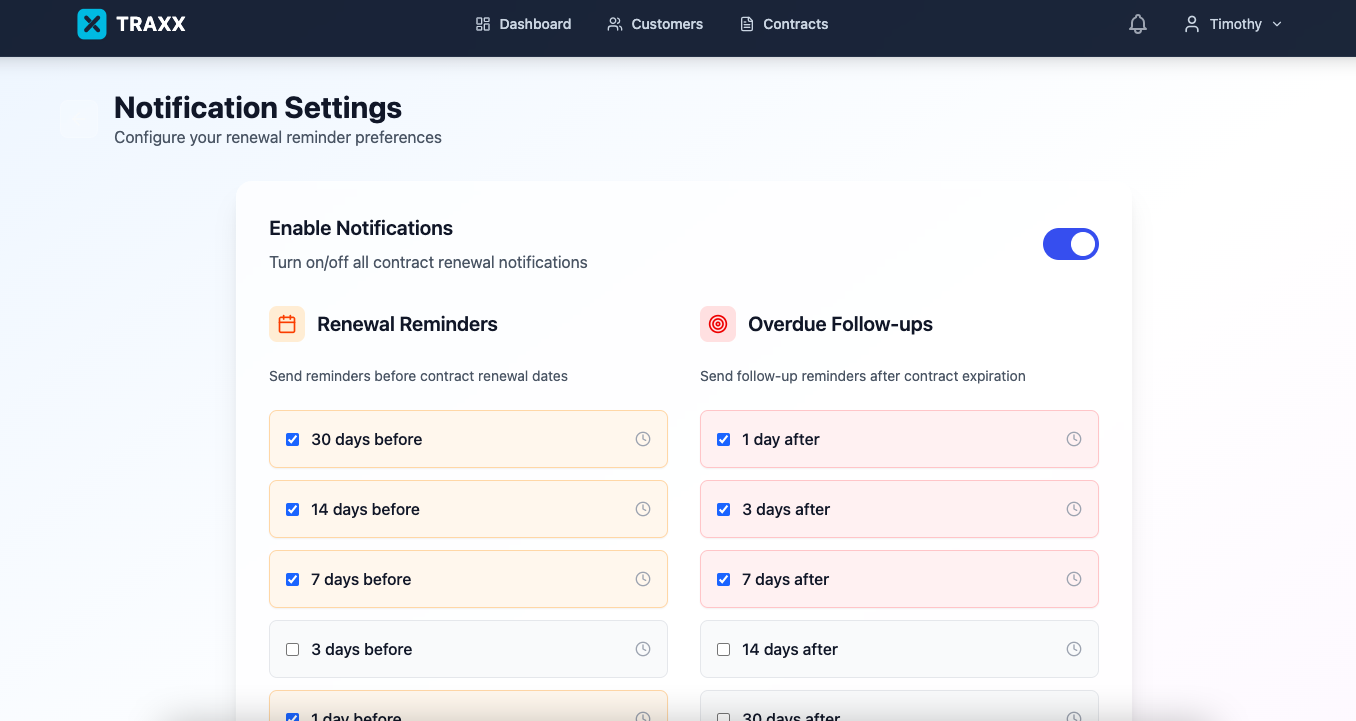Screen dimensions: 1356x721
Task: Click the Notification Settings page heading
Action: point(258,107)
